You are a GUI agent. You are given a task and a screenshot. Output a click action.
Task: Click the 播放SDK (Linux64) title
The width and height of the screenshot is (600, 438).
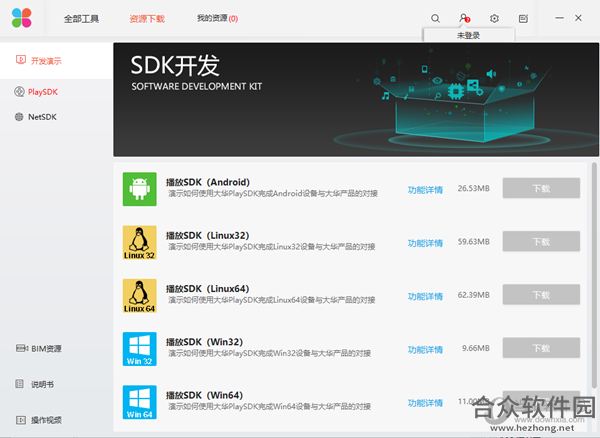point(207,288)
